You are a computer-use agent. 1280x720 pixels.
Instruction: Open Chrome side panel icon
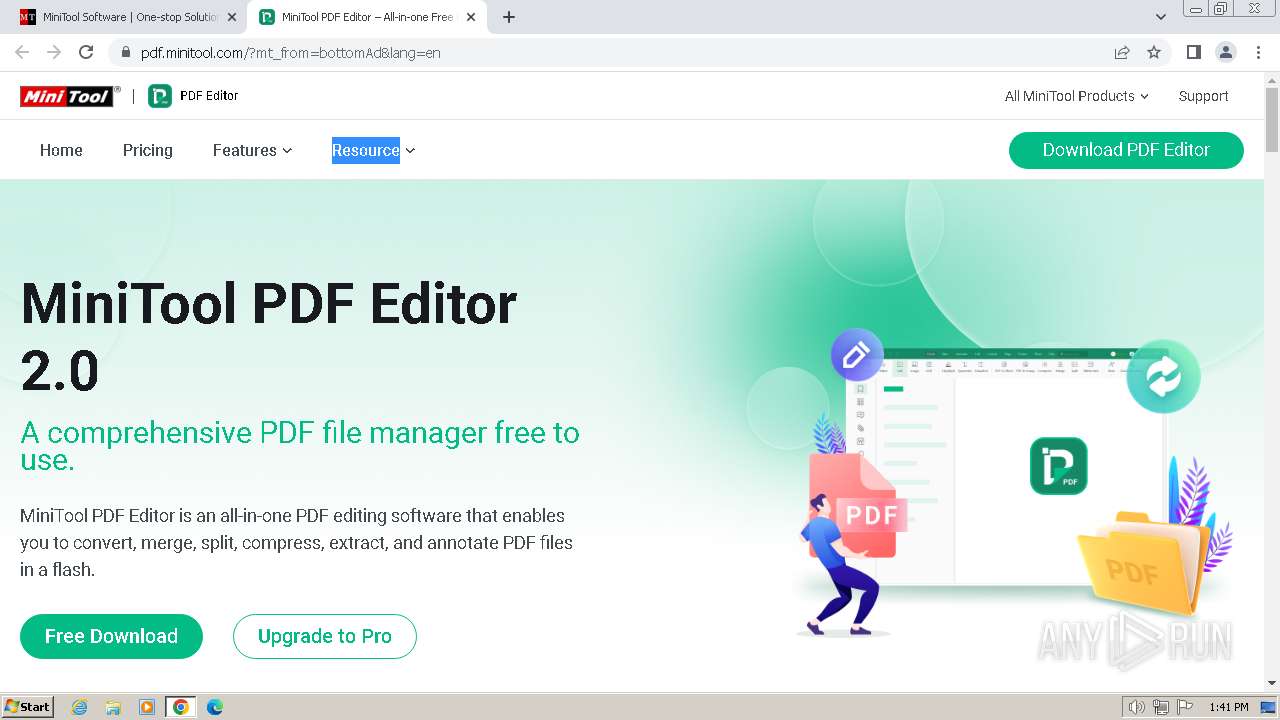1193,53
